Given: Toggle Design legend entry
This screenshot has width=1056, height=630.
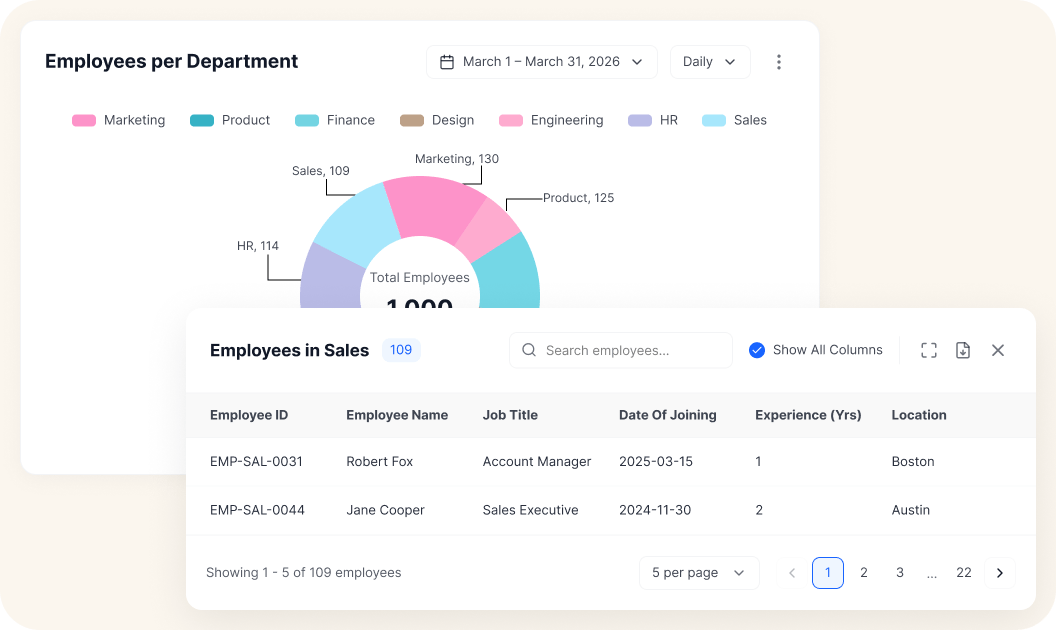Looking at the screenshot, I should click(x=437, y=121).
